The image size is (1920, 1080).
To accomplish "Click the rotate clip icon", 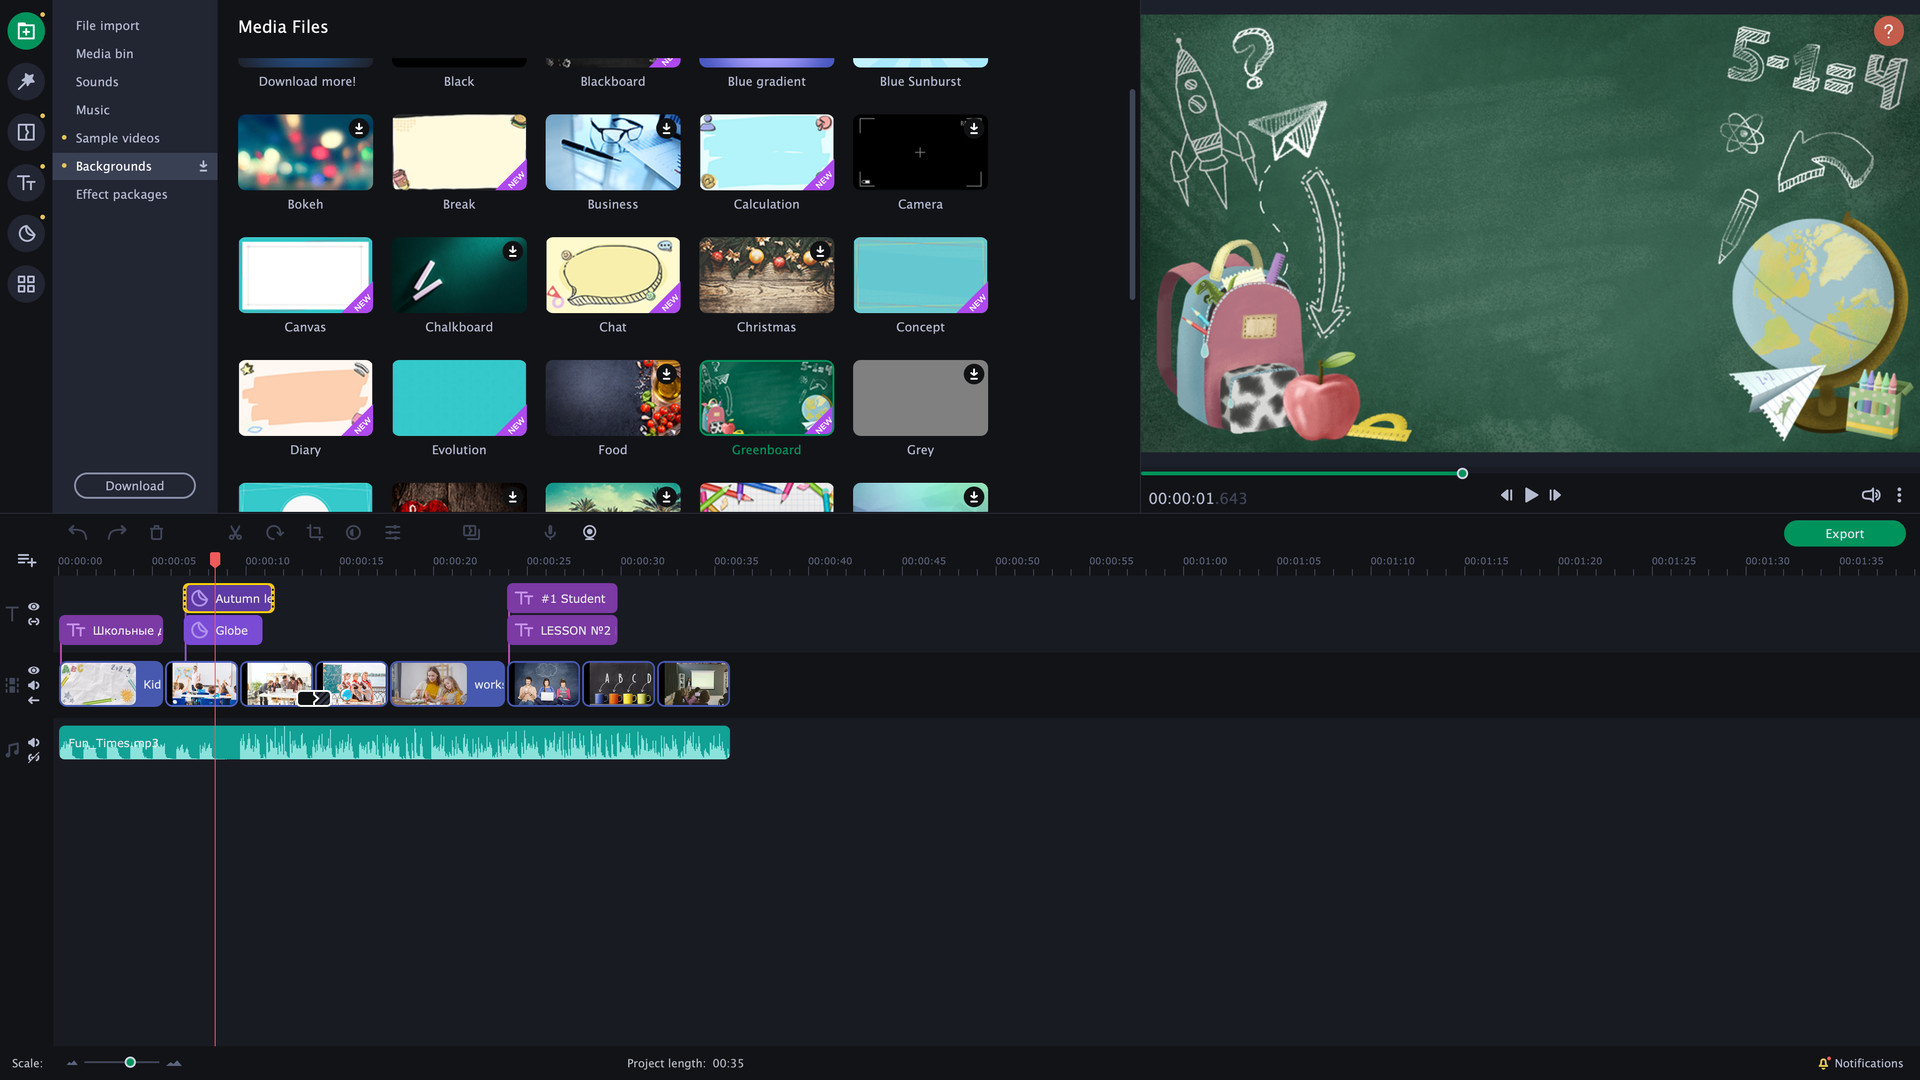I will point(275,532).
